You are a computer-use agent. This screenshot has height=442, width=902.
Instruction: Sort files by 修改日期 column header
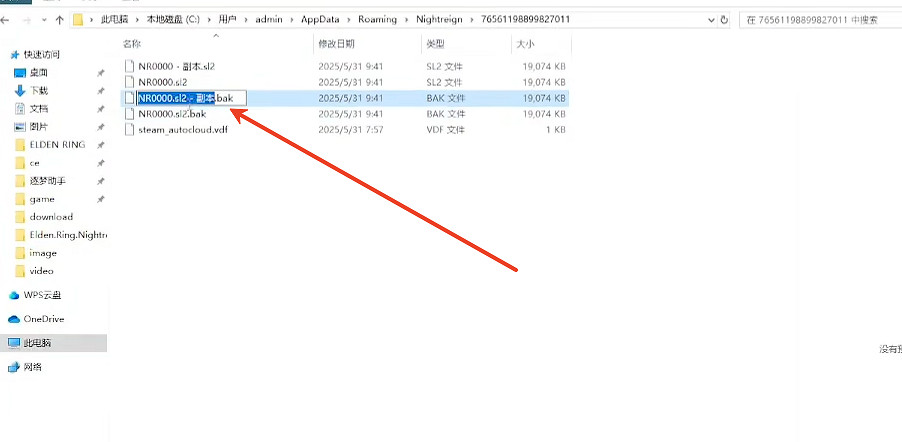335,45
